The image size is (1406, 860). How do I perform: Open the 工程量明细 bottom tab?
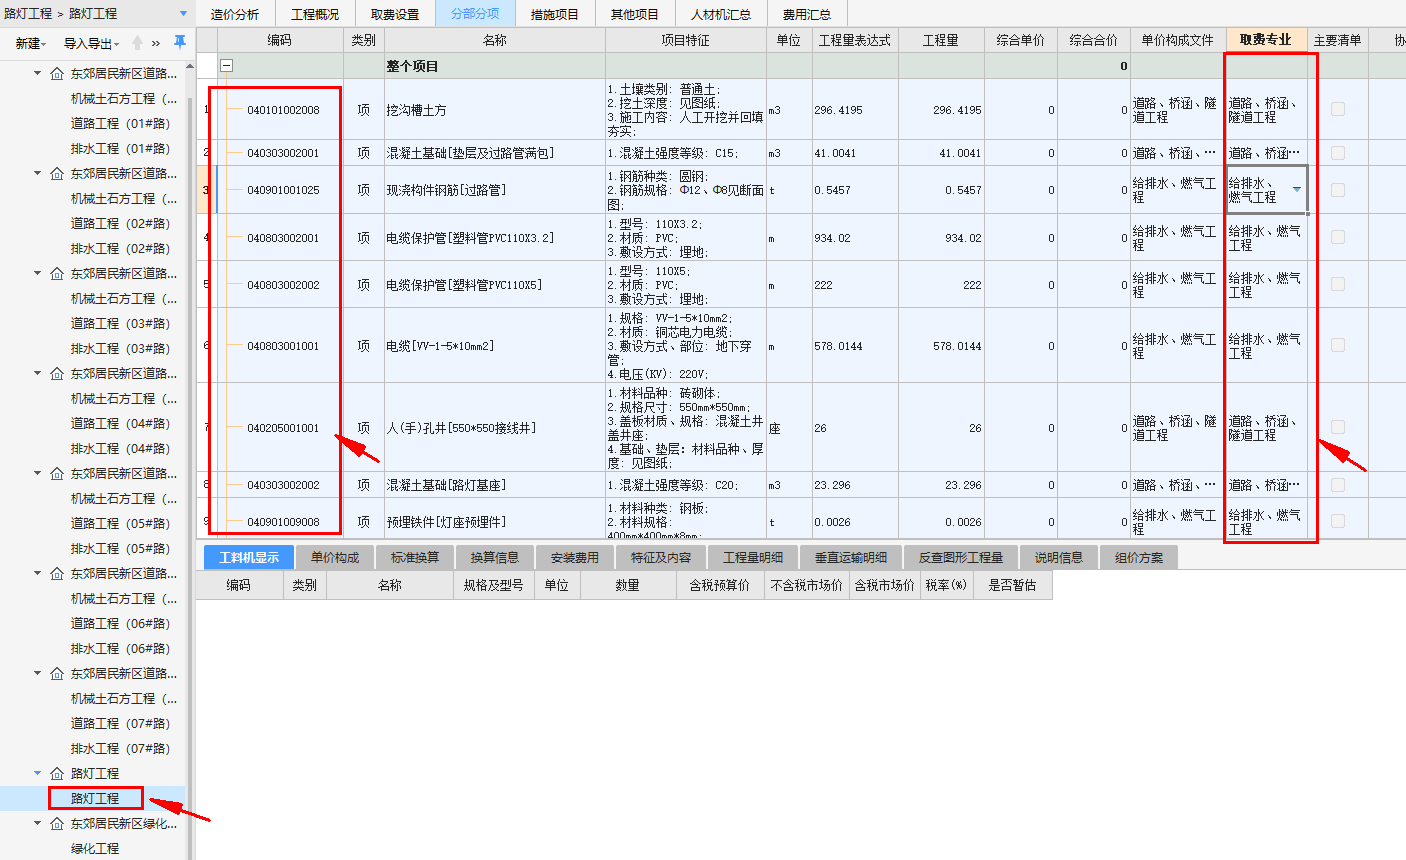(x=753, y=557)
